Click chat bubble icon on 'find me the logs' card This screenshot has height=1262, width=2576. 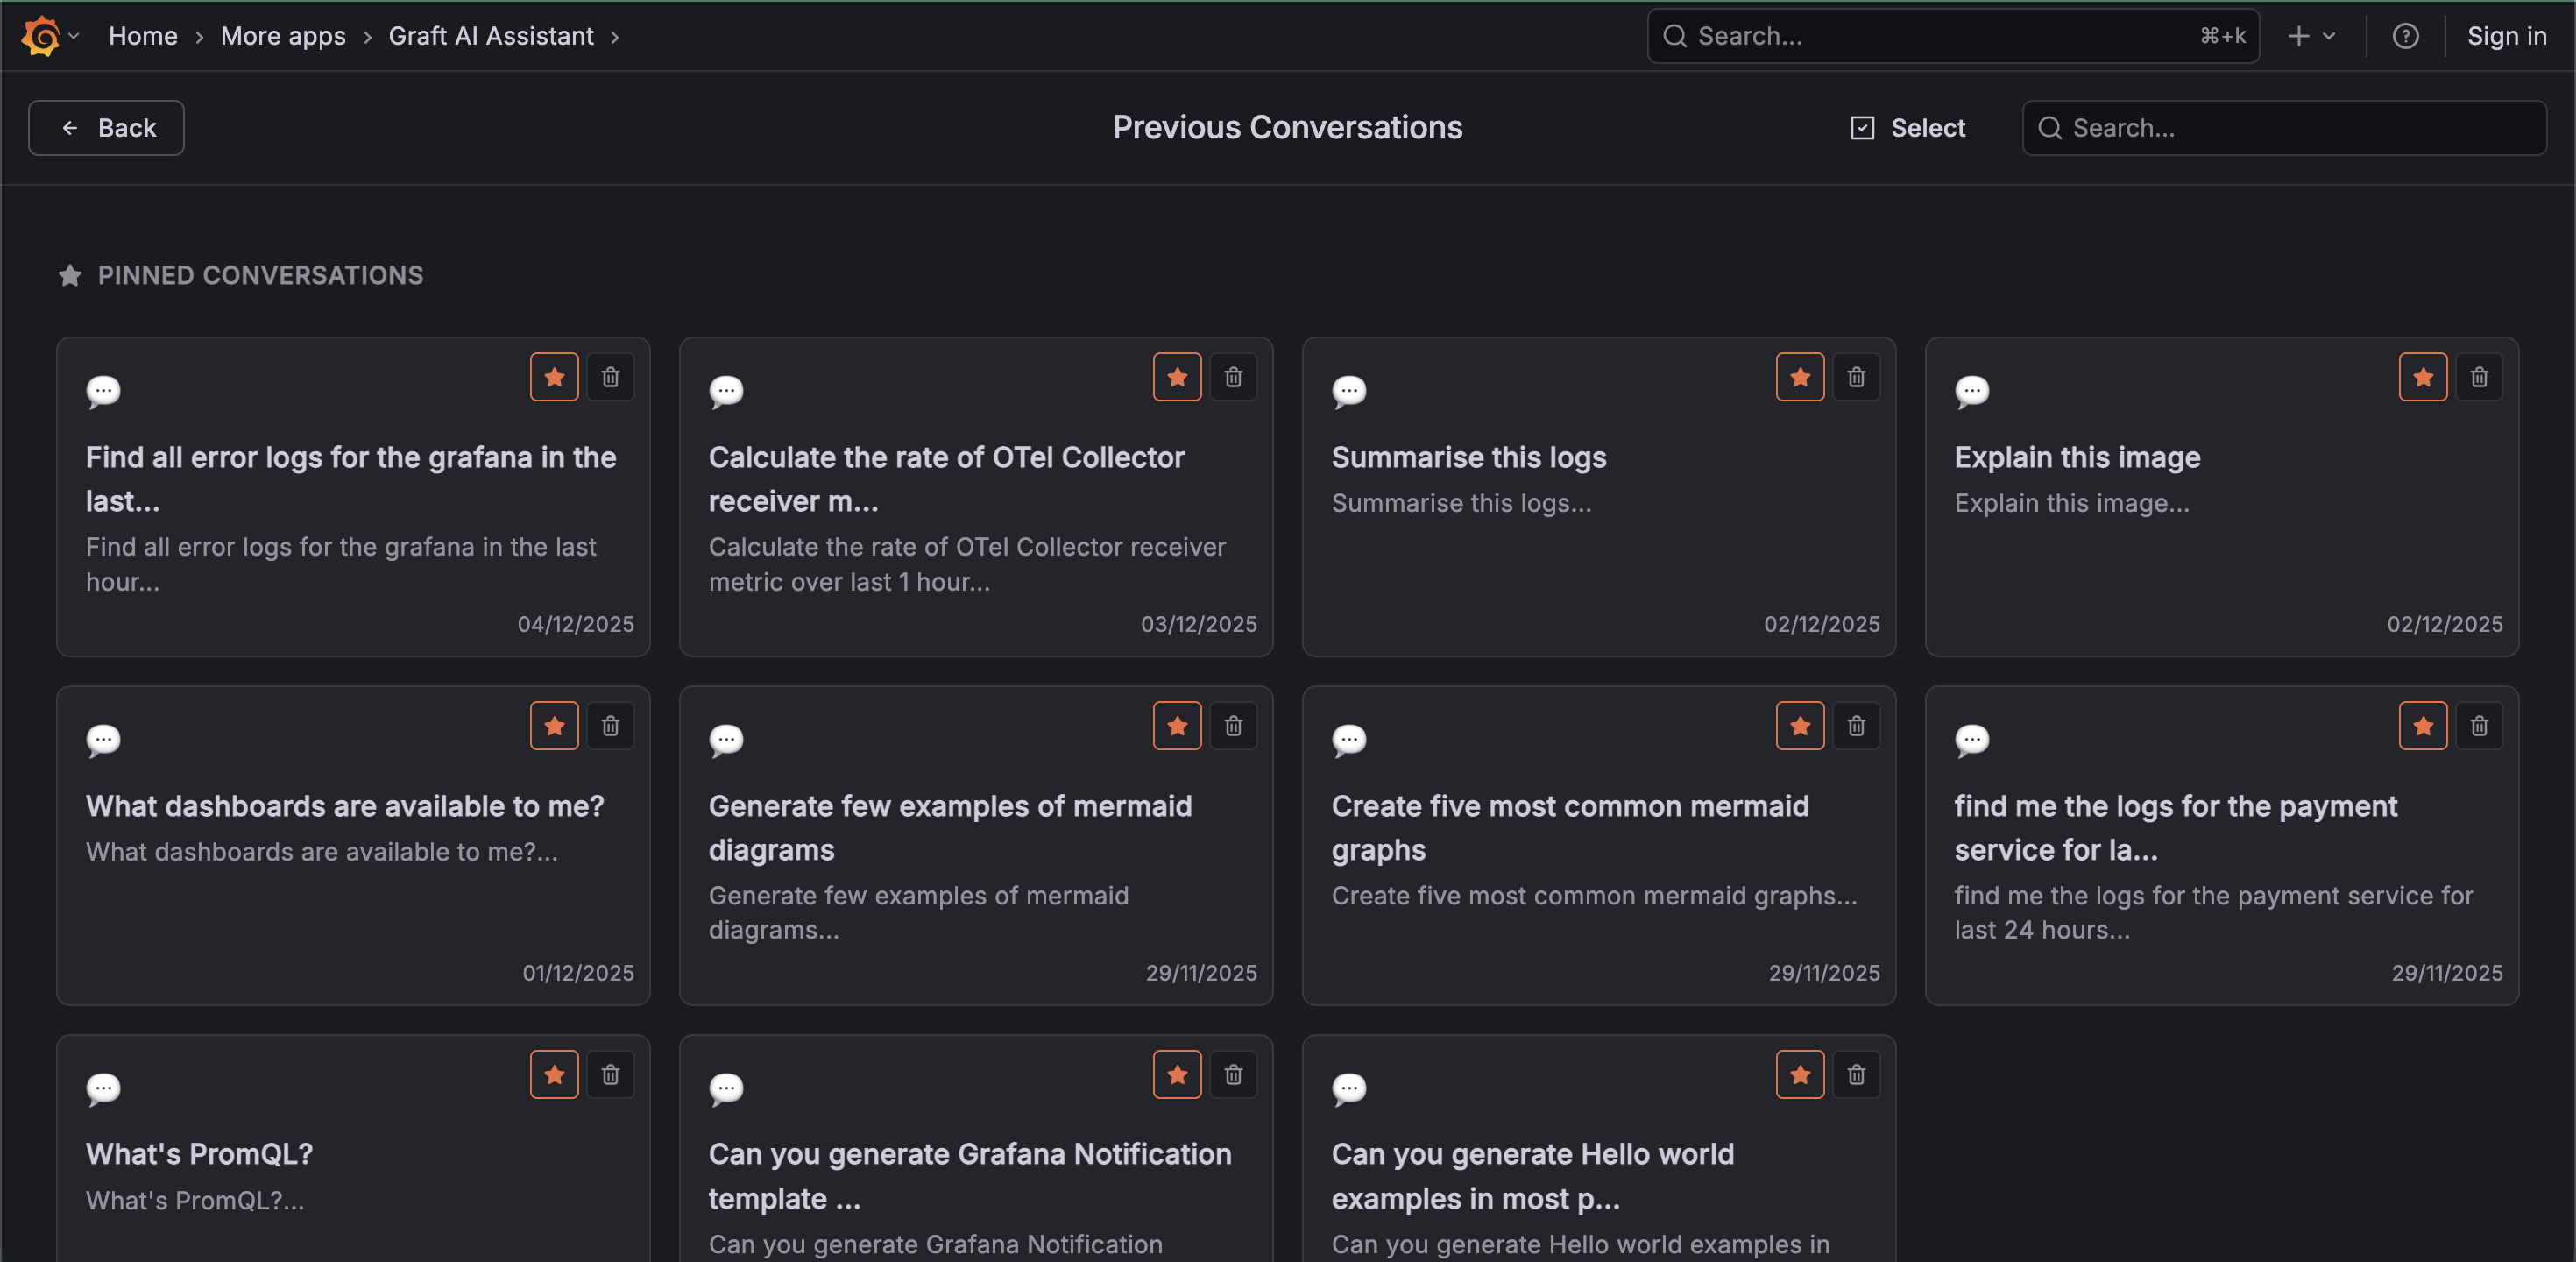(x=1972, y=740)
